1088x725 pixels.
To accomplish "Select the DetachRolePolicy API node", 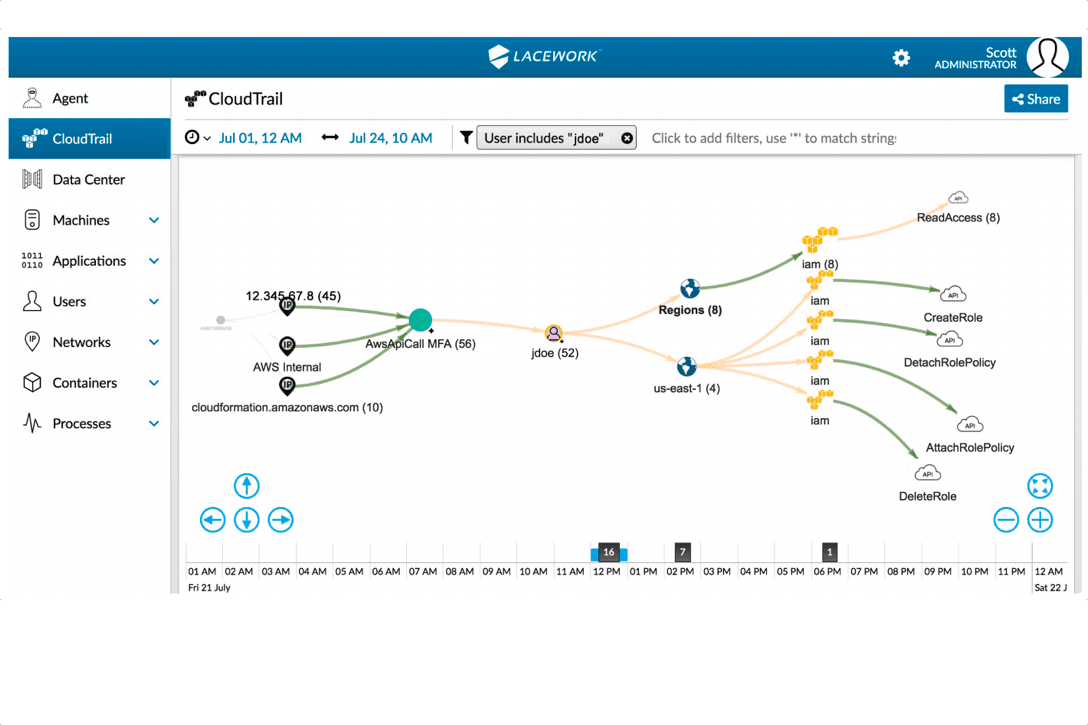I will click(x=949, y=340).
